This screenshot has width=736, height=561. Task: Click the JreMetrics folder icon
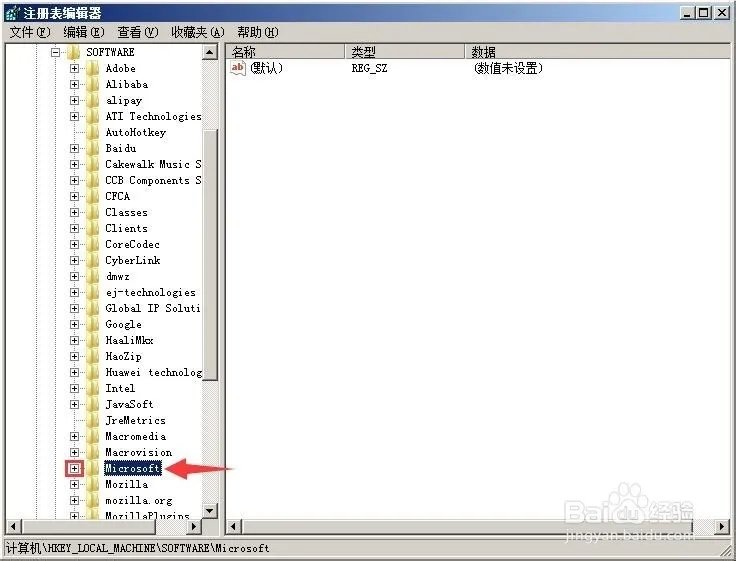coord(93,421)
